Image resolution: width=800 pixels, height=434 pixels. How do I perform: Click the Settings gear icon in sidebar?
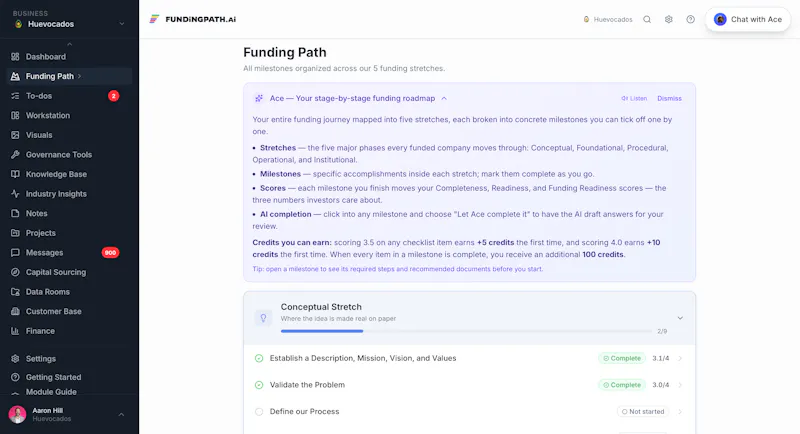point(15,359)
